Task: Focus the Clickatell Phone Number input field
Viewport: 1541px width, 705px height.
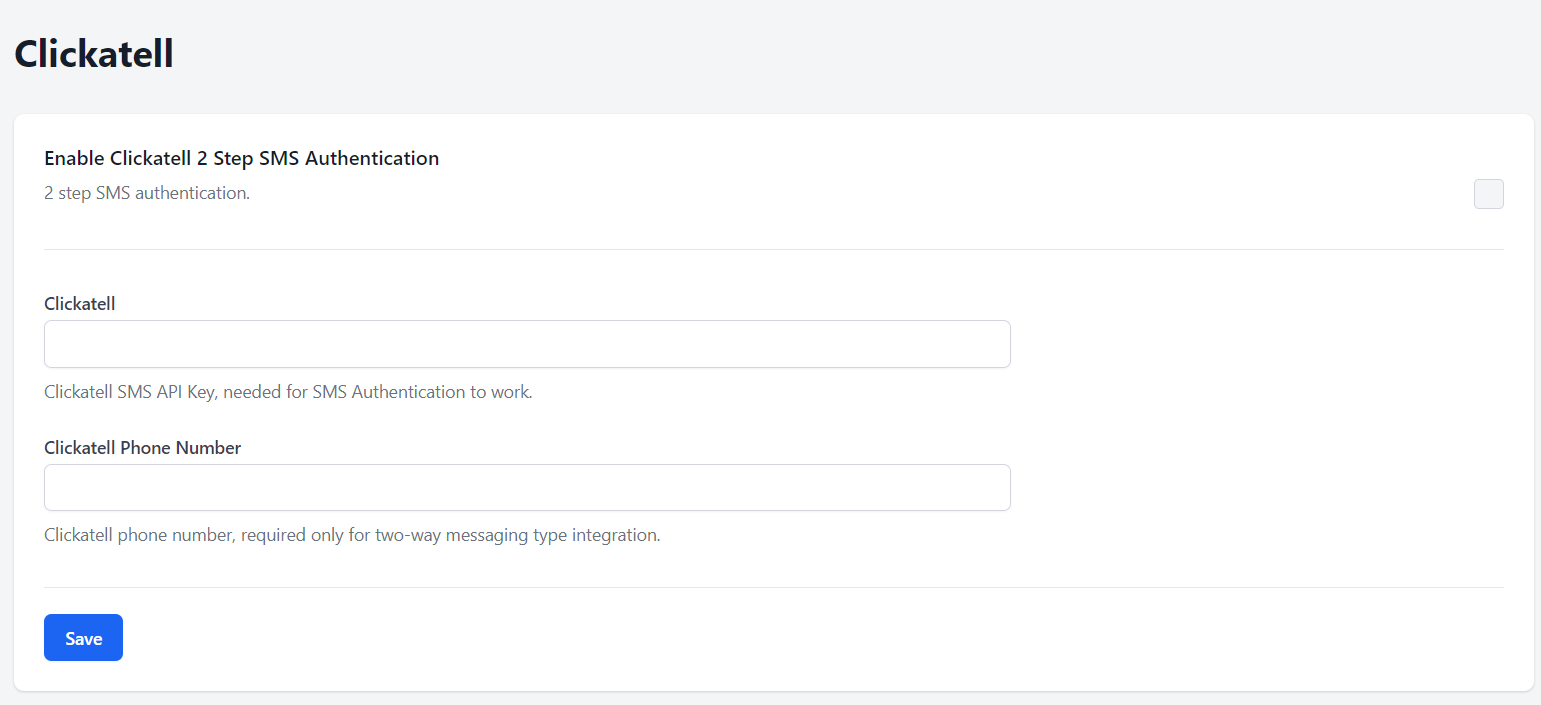Action: (x=527, y=488)
